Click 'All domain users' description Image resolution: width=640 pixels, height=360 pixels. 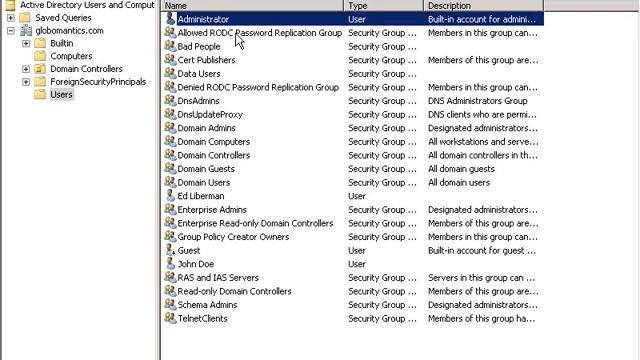(x=459, y=182)
